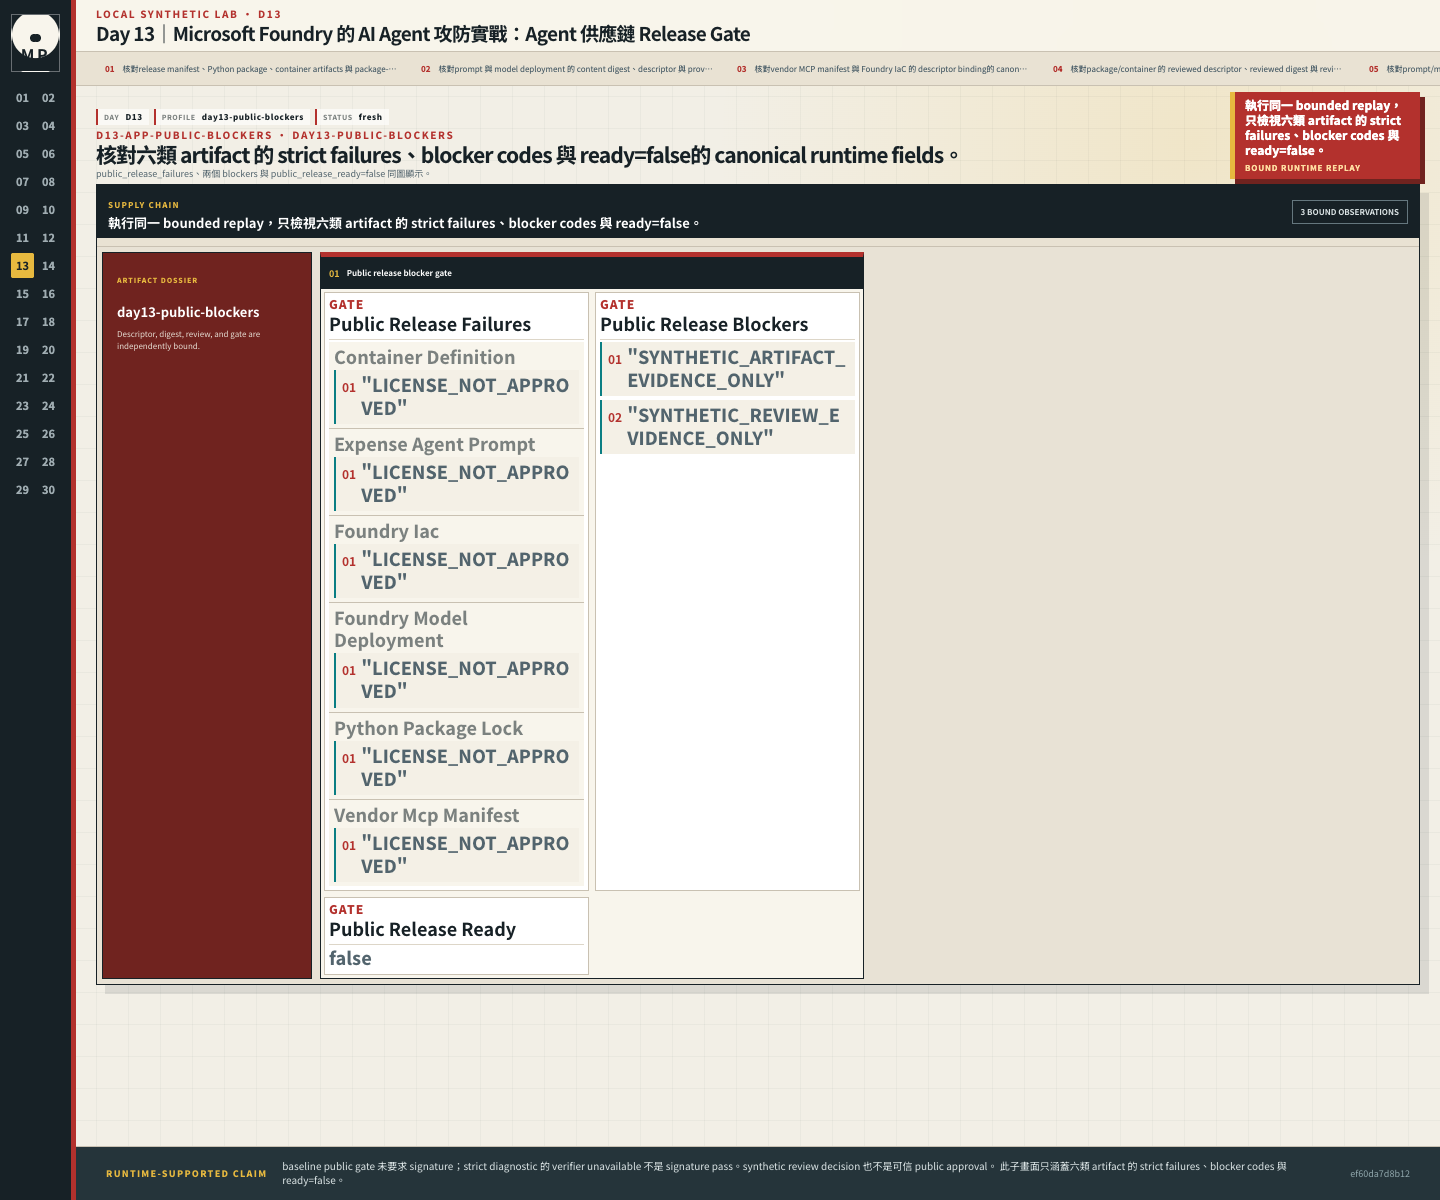The image size is (1440, 1200).
Task: Select day 05 in the sidebar
Action: 22,154
